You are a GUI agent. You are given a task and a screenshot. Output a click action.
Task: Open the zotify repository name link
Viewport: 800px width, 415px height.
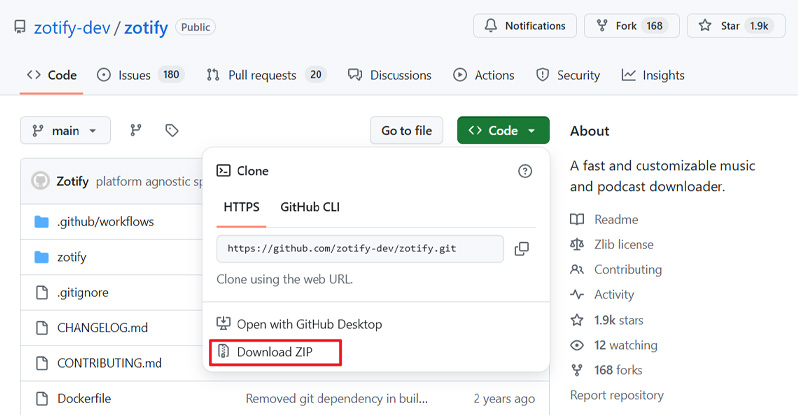click(x=146, y=28)
